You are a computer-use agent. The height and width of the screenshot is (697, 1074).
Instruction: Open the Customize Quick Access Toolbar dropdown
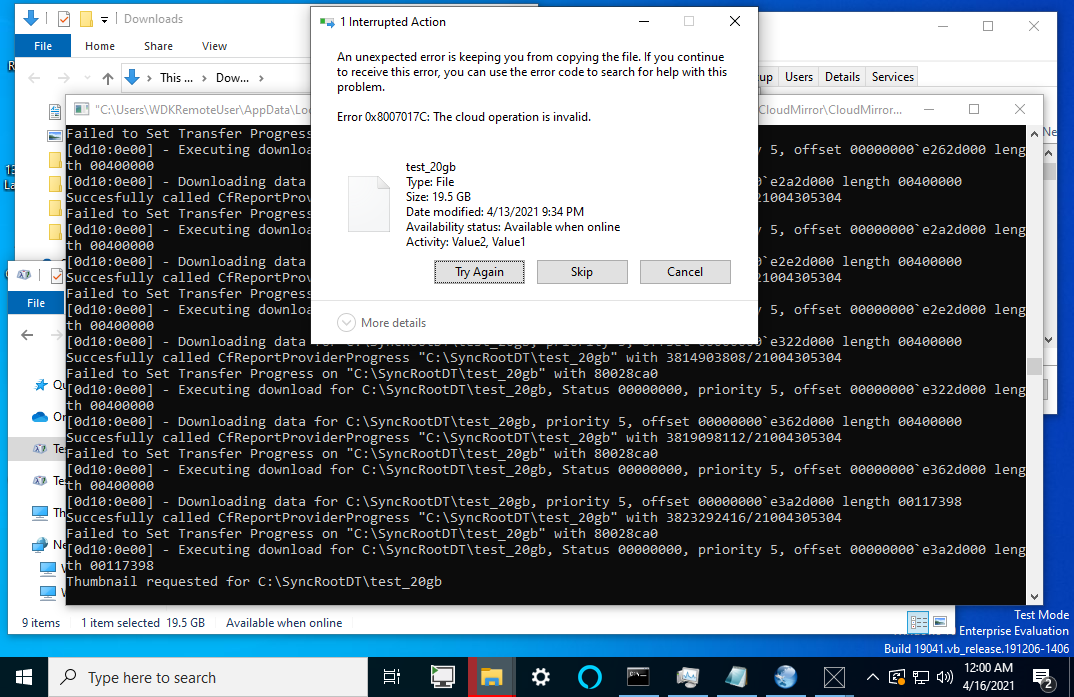104,18
